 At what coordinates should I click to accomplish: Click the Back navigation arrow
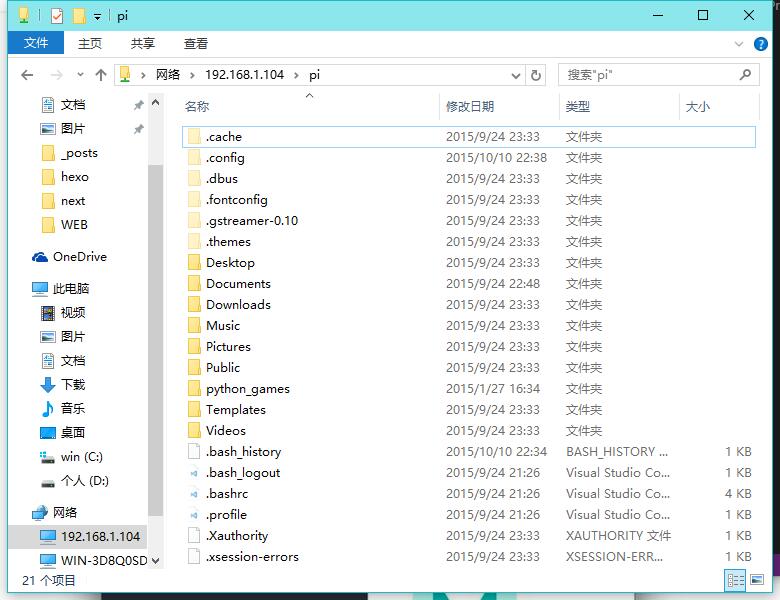coord(27,75)
